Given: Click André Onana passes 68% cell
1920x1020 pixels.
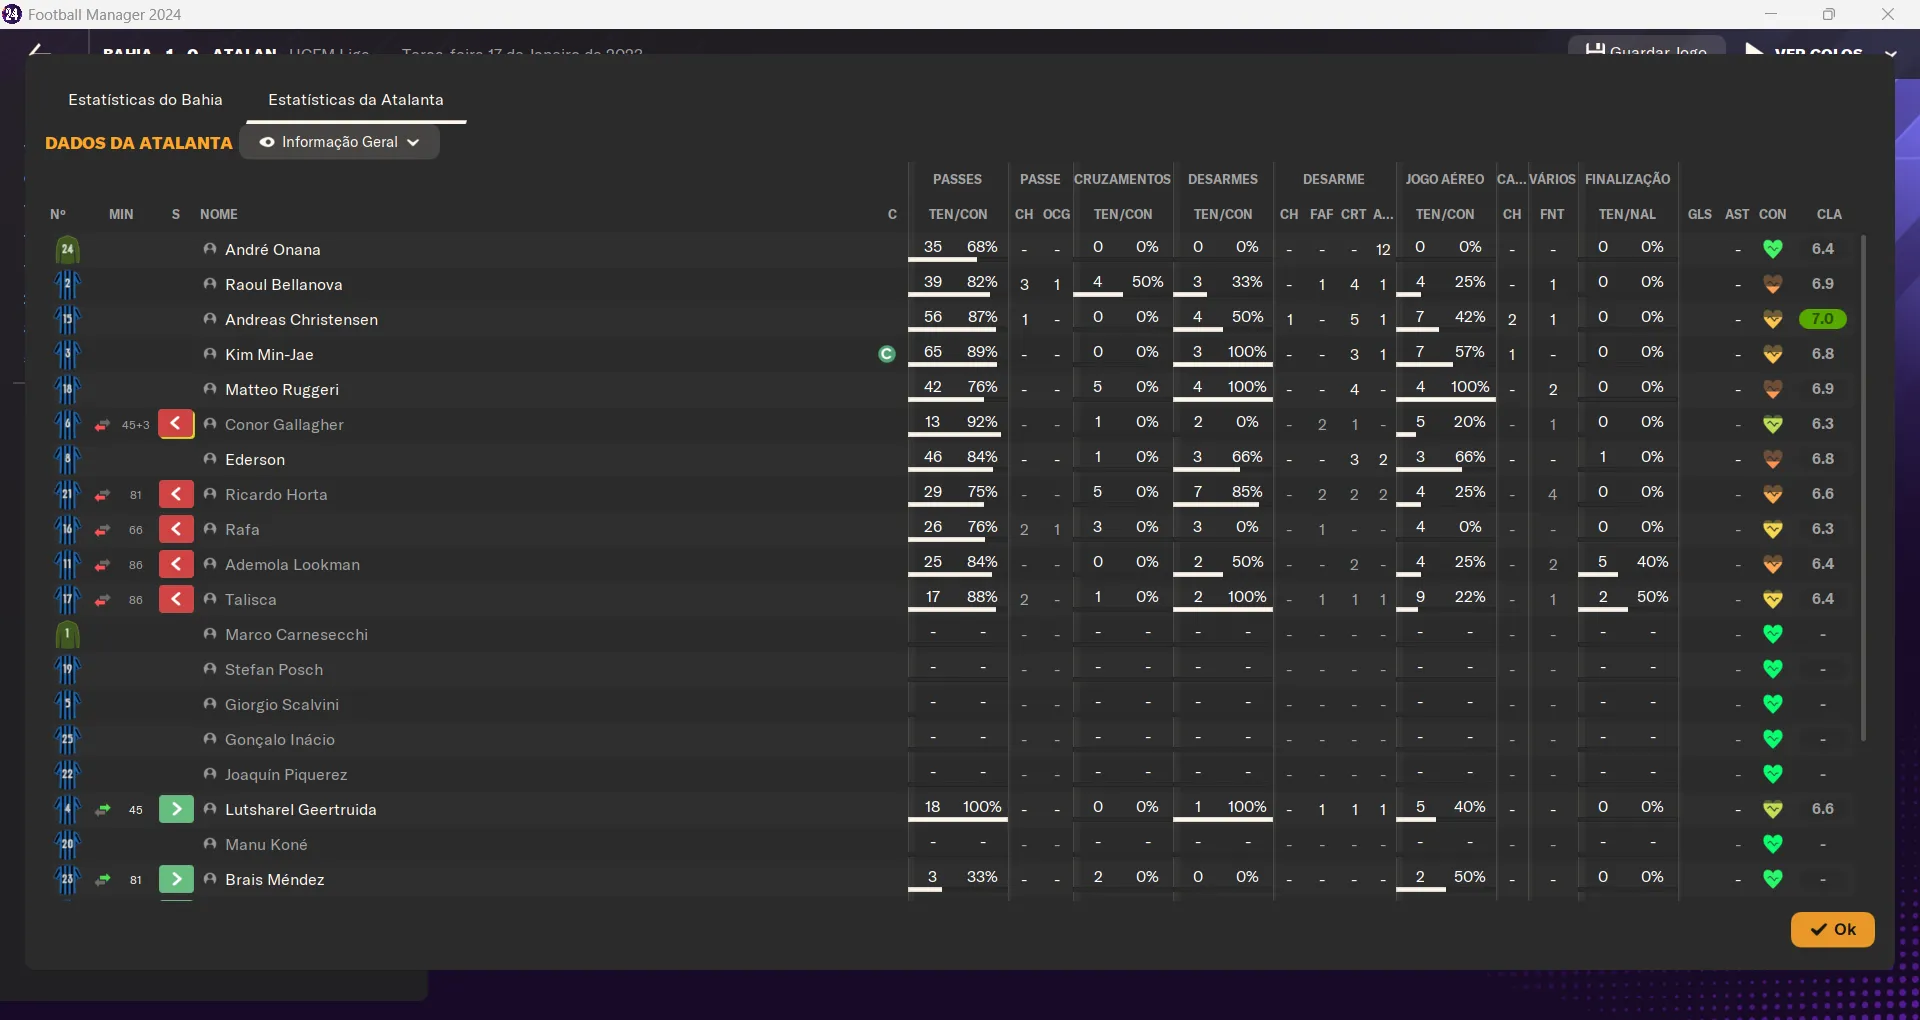Looking at the screenshot, I should (x=982, y=247).
